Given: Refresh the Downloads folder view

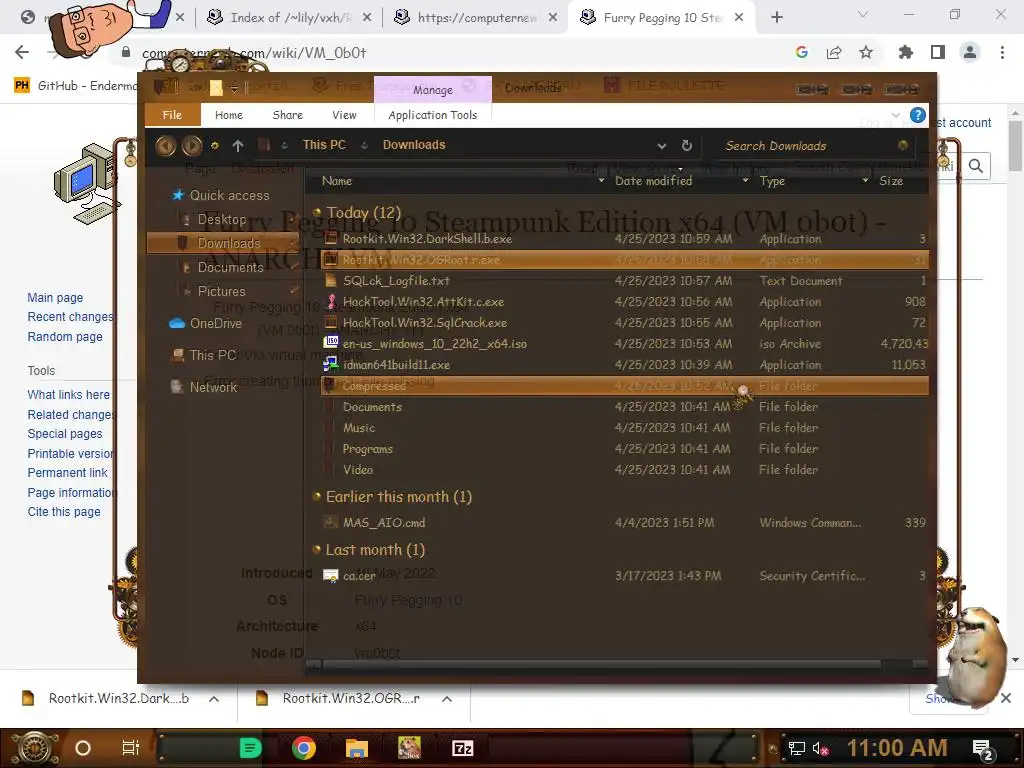Looking at the screenshot, I should (x=686, y=146).
